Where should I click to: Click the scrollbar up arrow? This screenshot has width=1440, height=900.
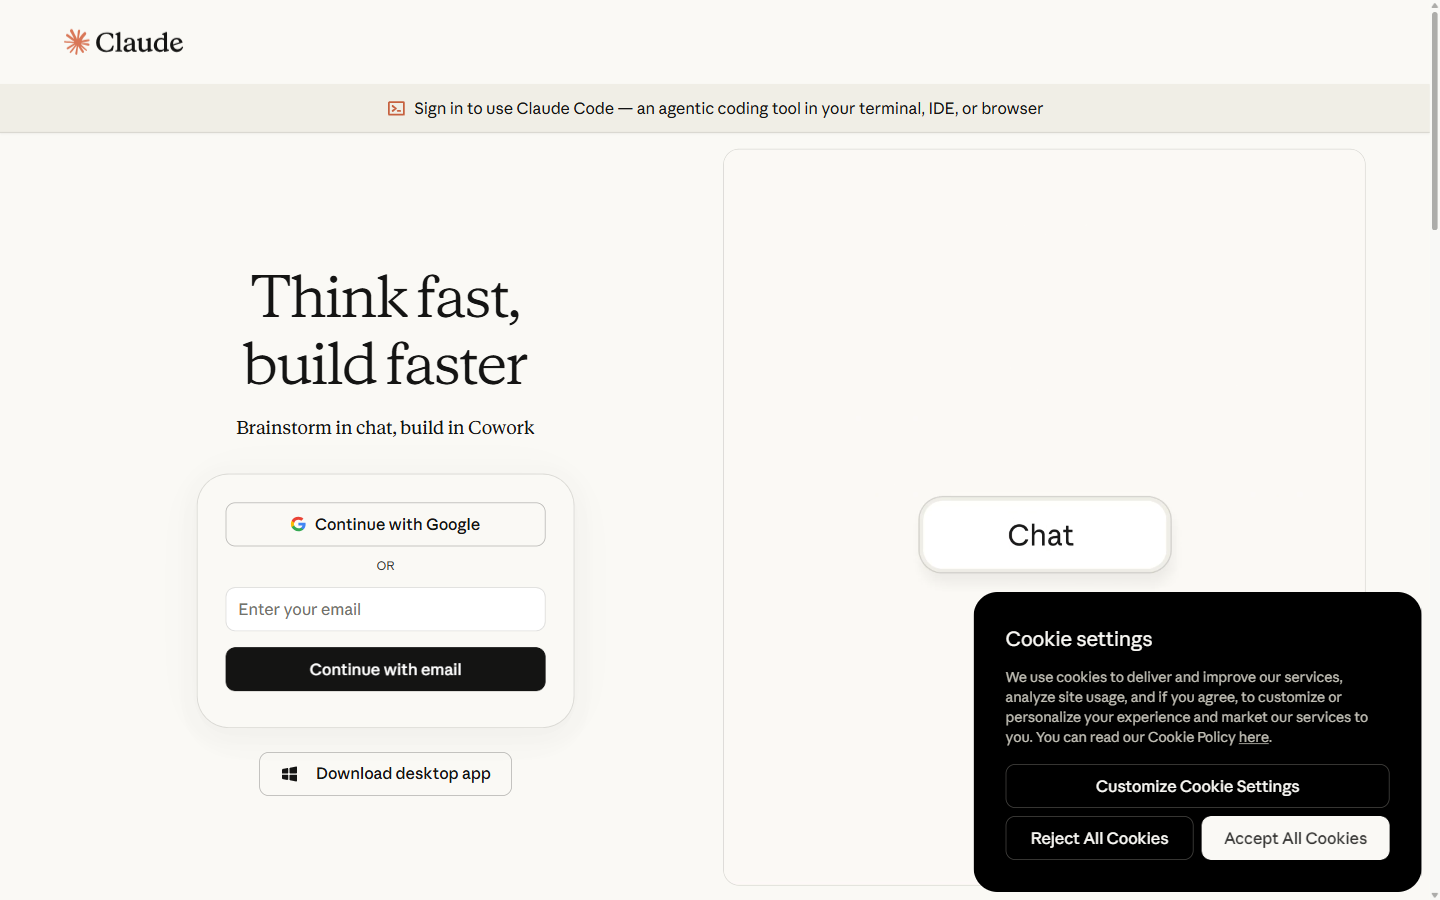pyautogui.click(x=1434, y=5)
